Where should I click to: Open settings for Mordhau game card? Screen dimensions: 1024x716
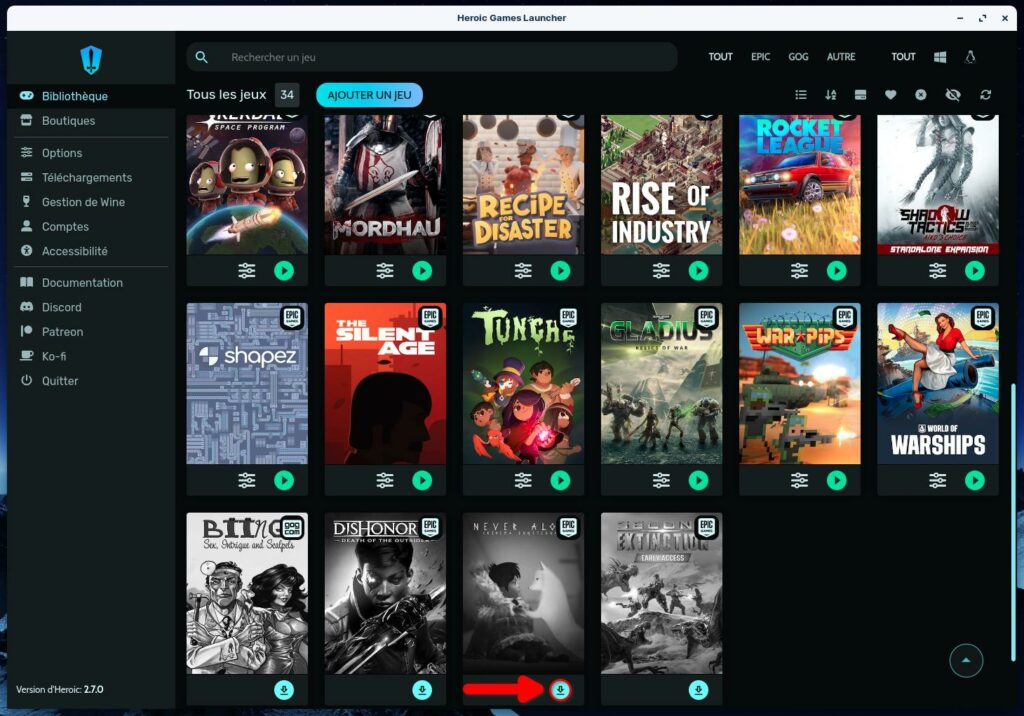pos(385,271)
